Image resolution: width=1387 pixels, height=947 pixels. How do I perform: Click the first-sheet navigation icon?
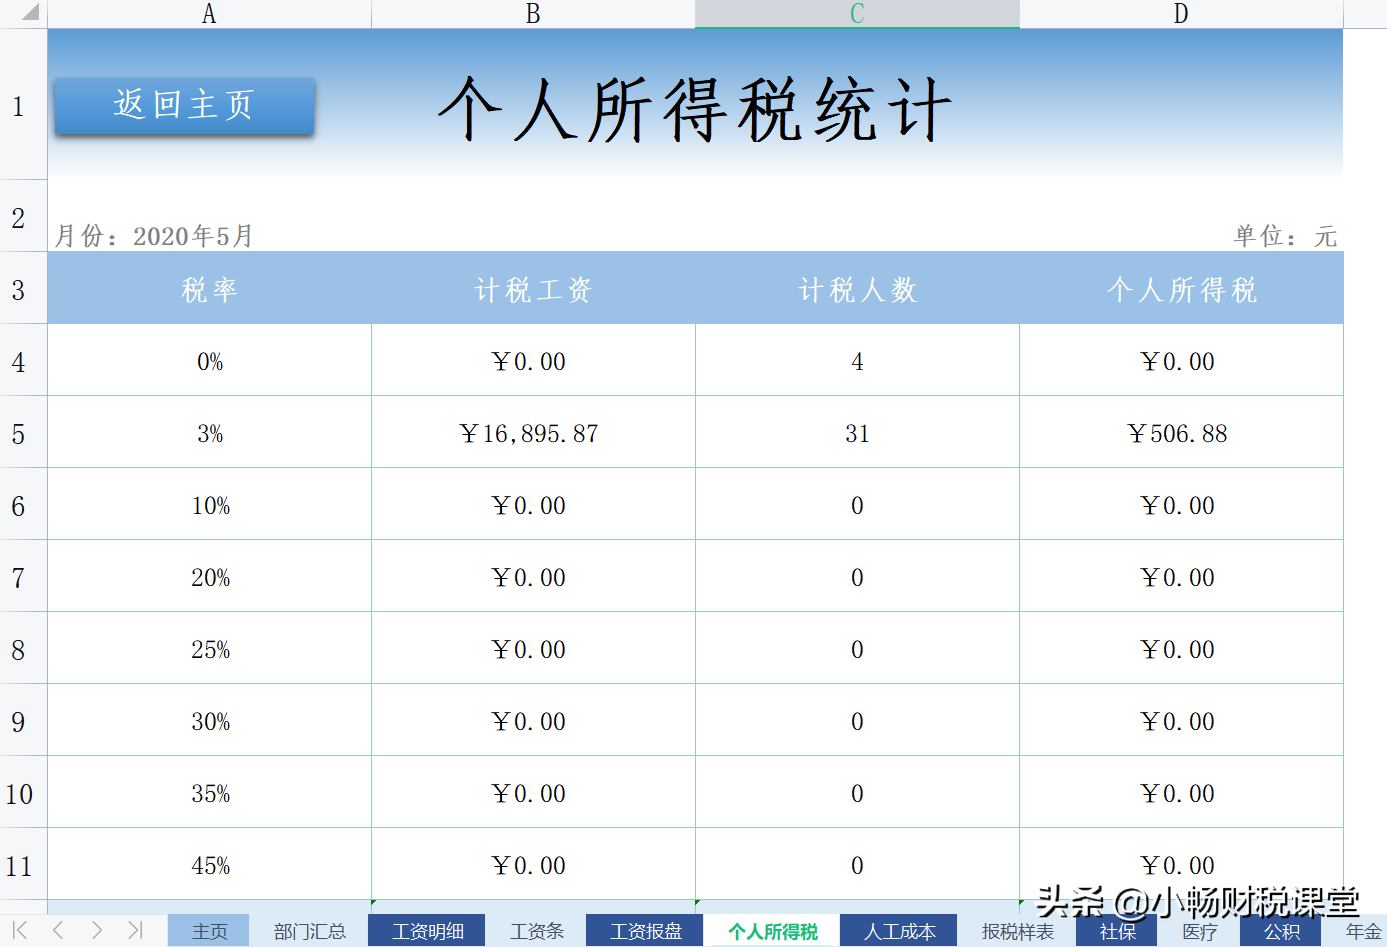point(21,931)
